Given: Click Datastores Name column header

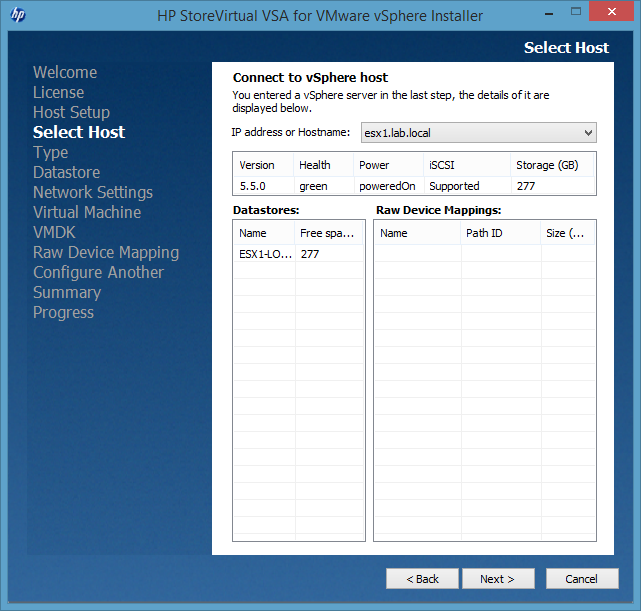Looking at the screenshot, I should click(264, 233).
